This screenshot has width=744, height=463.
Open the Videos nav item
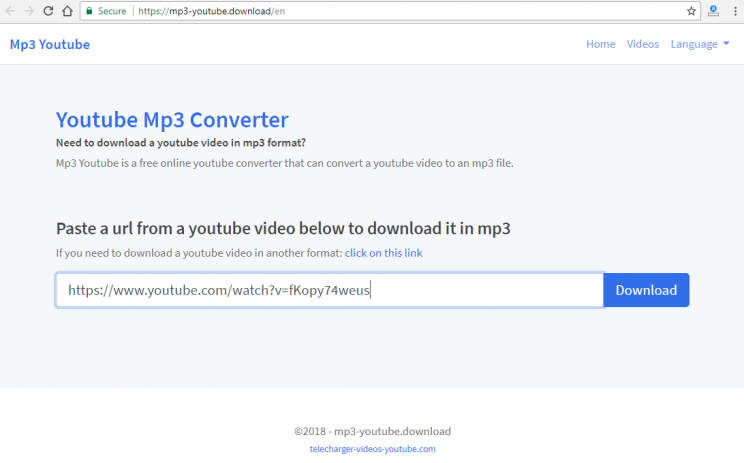[x=642, y=44]
